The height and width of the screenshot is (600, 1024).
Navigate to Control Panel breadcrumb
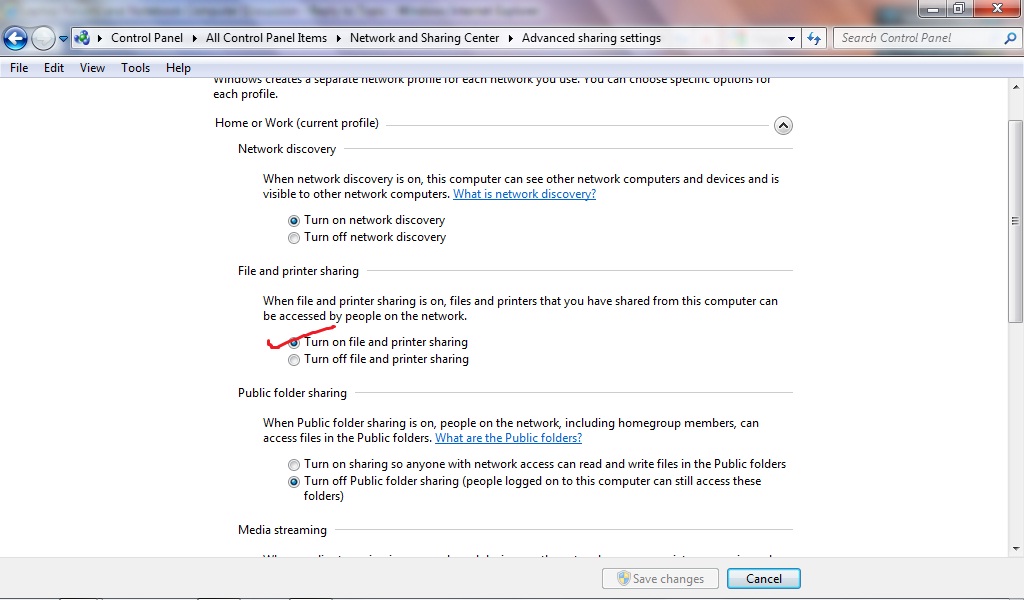(147, 38)
